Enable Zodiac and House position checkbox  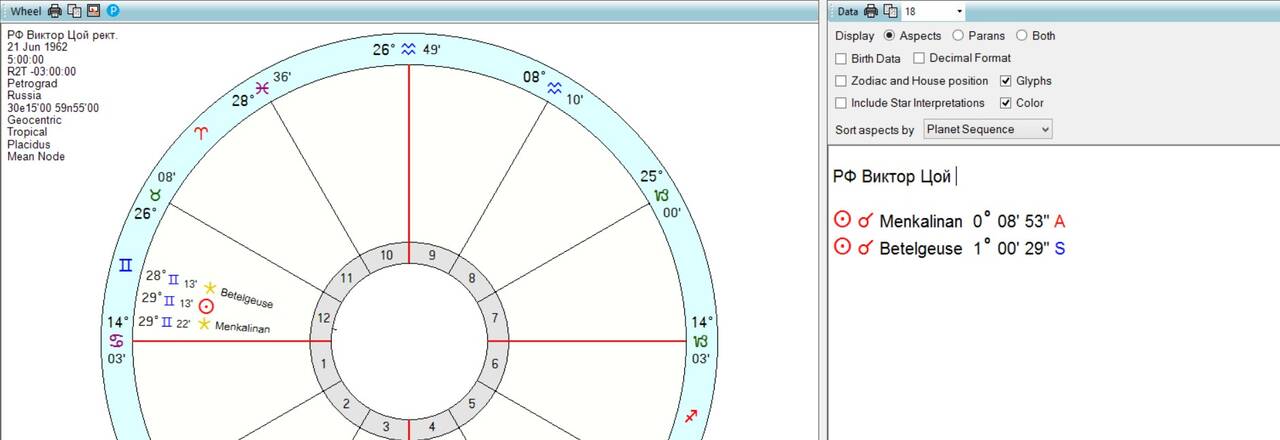pyautogui.click(x=841, y=81)
